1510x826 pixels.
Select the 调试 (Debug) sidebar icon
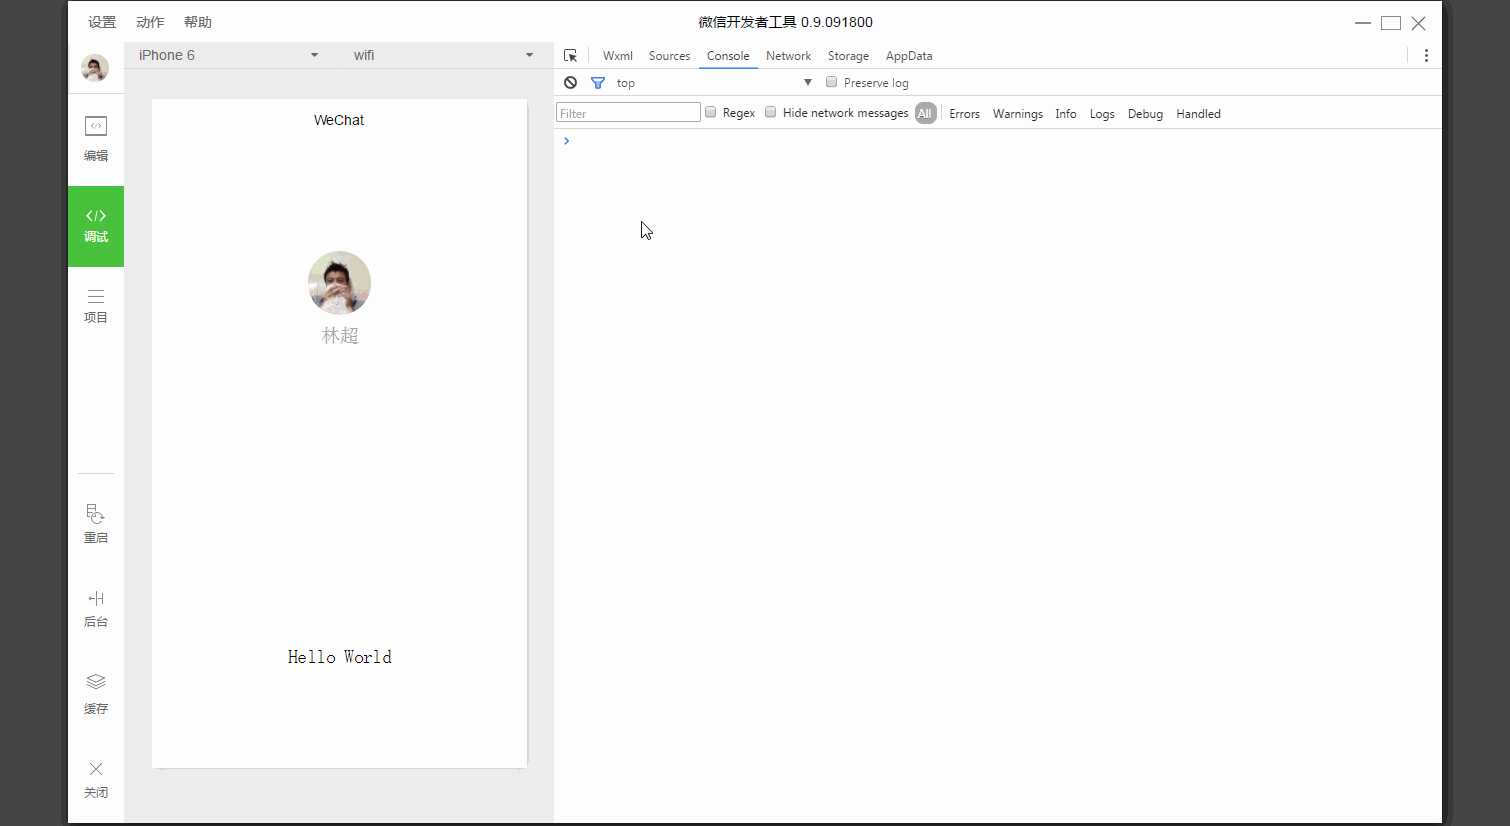96,226
